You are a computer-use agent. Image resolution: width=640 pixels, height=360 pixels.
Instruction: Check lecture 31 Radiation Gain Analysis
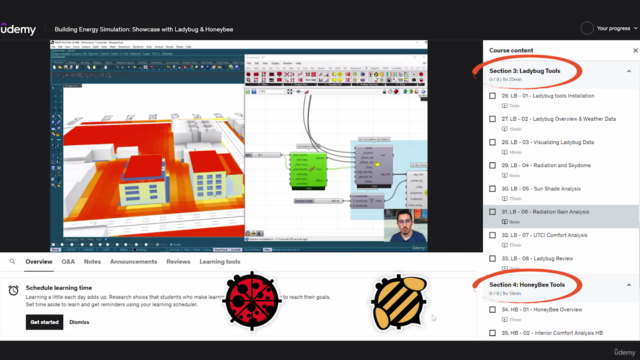coord(493,212)
